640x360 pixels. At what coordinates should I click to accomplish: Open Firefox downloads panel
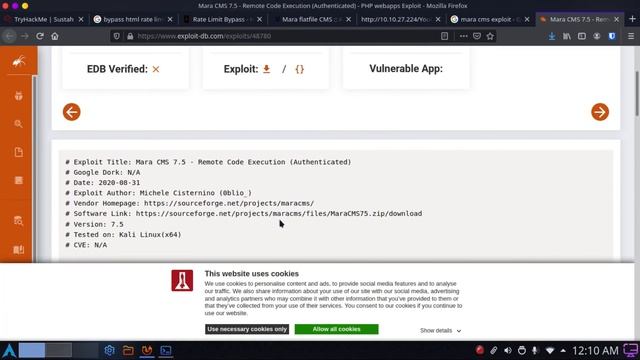coord(552,36)
